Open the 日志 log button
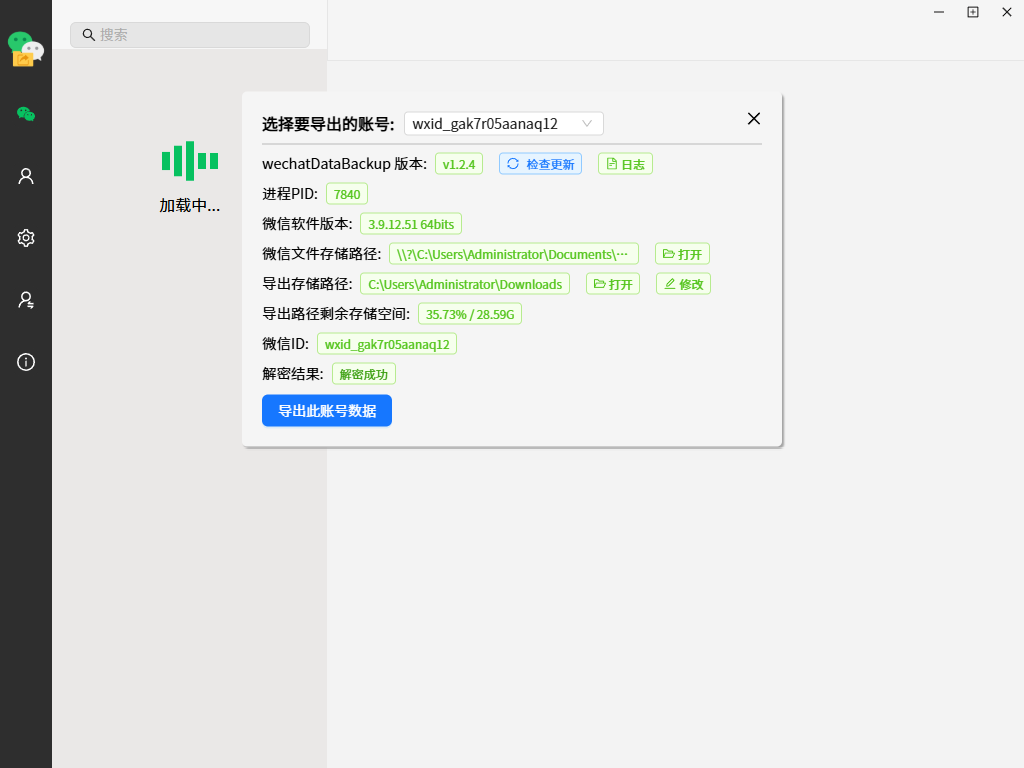Viewport: 1024px width, 768px height. (625, 164)
